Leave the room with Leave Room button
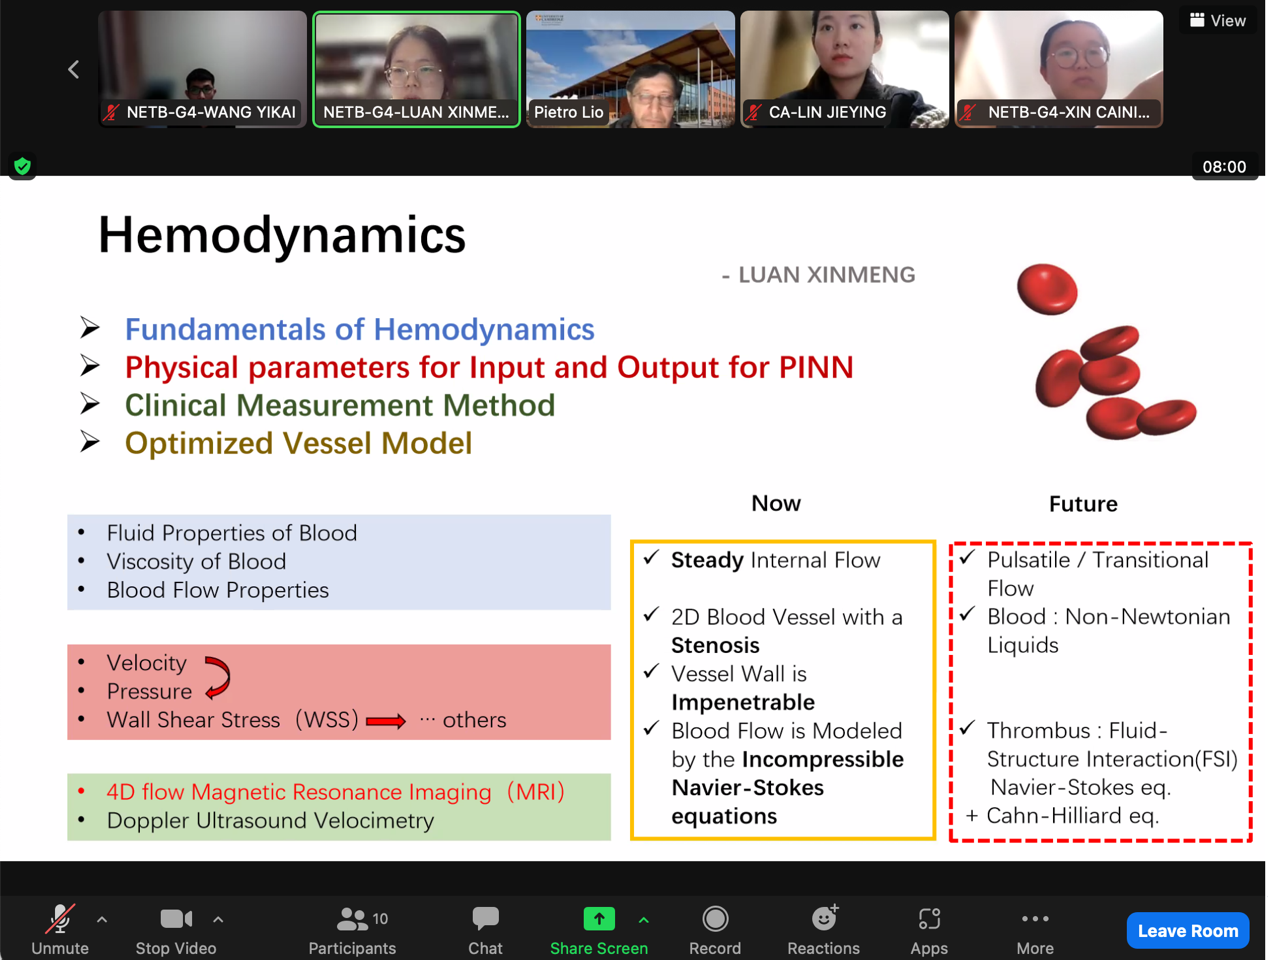 (x=1187, y=930)
